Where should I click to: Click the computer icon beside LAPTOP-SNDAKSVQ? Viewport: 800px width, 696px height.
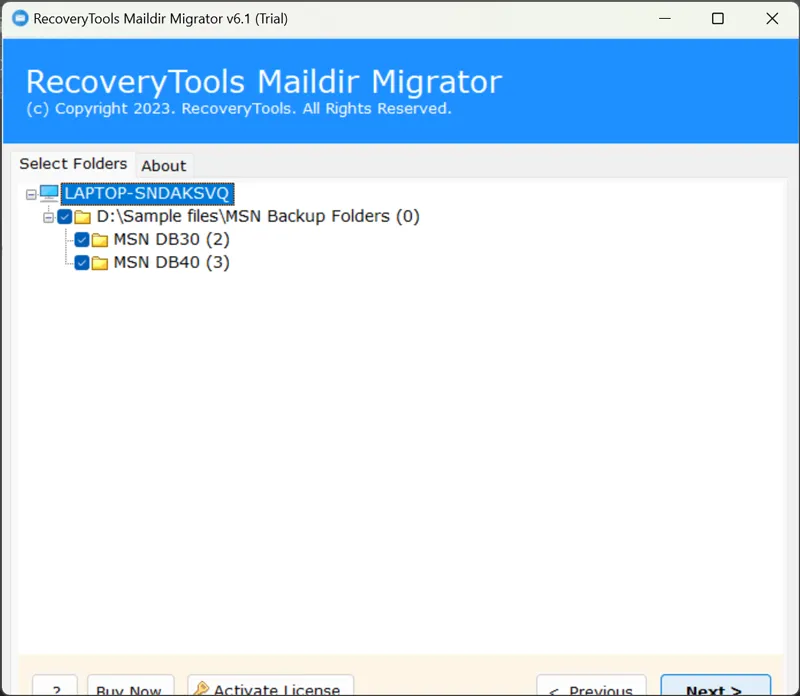click(49, 193)
